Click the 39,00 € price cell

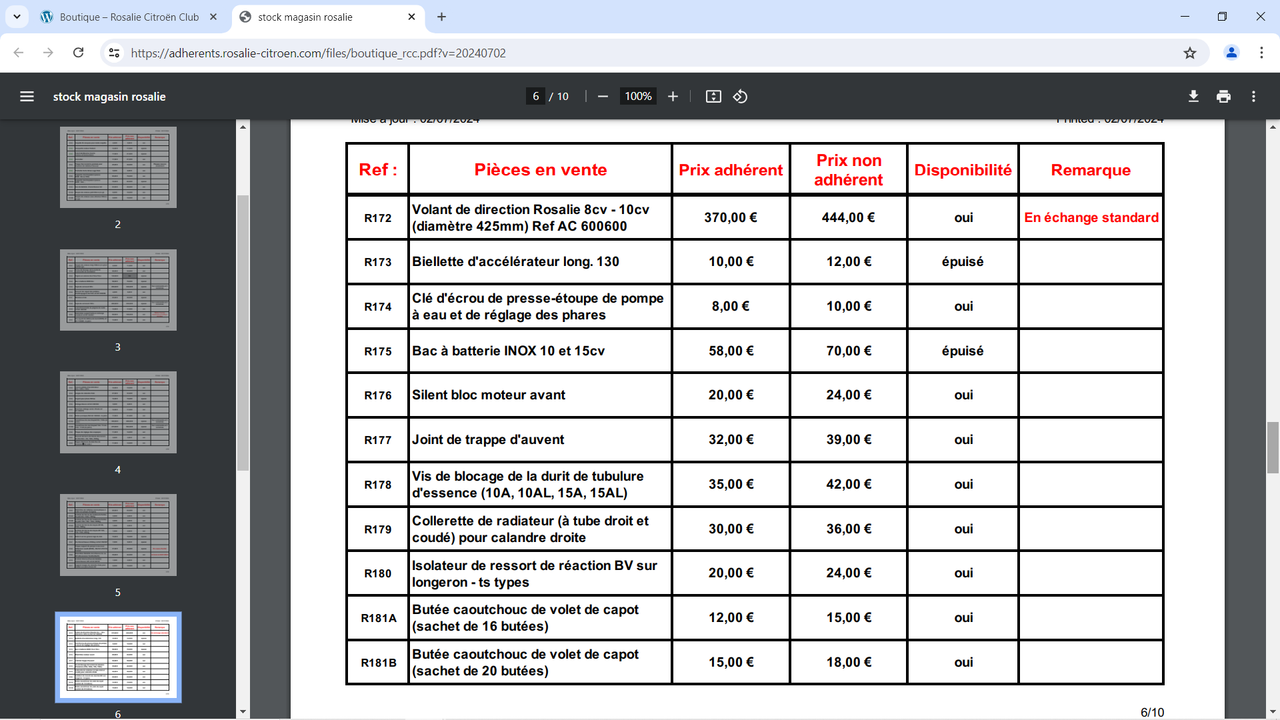[849, 440]
